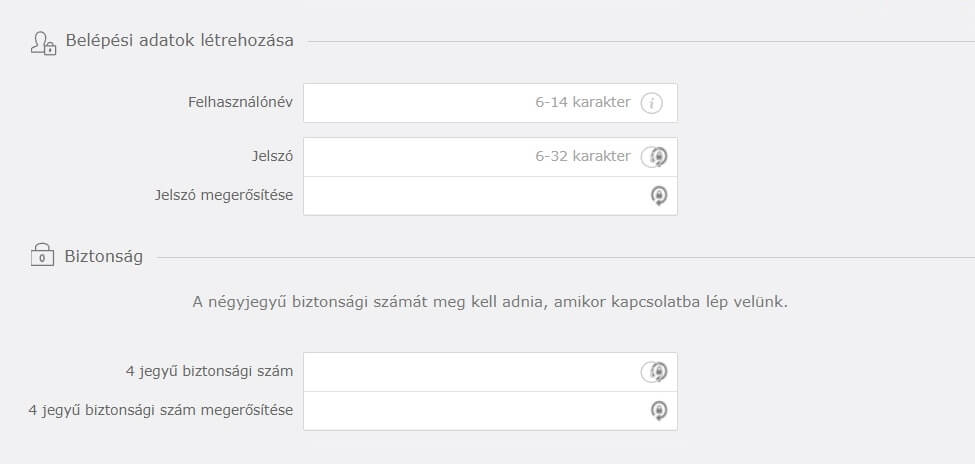Click the Belépési adatok létrehozása heading
975x465 pixels.
coord(180,41)
